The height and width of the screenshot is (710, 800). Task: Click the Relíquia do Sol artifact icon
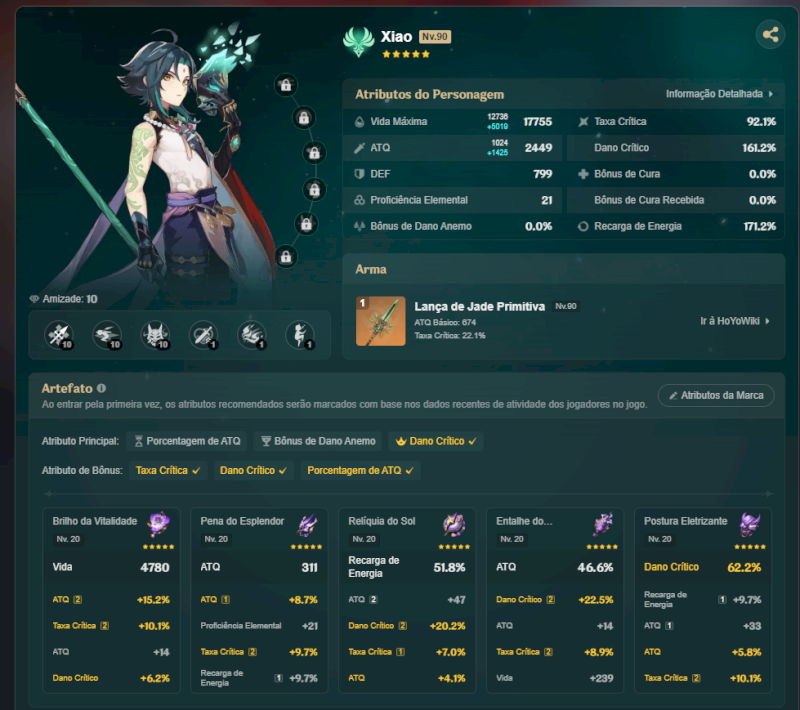[454, 524]
